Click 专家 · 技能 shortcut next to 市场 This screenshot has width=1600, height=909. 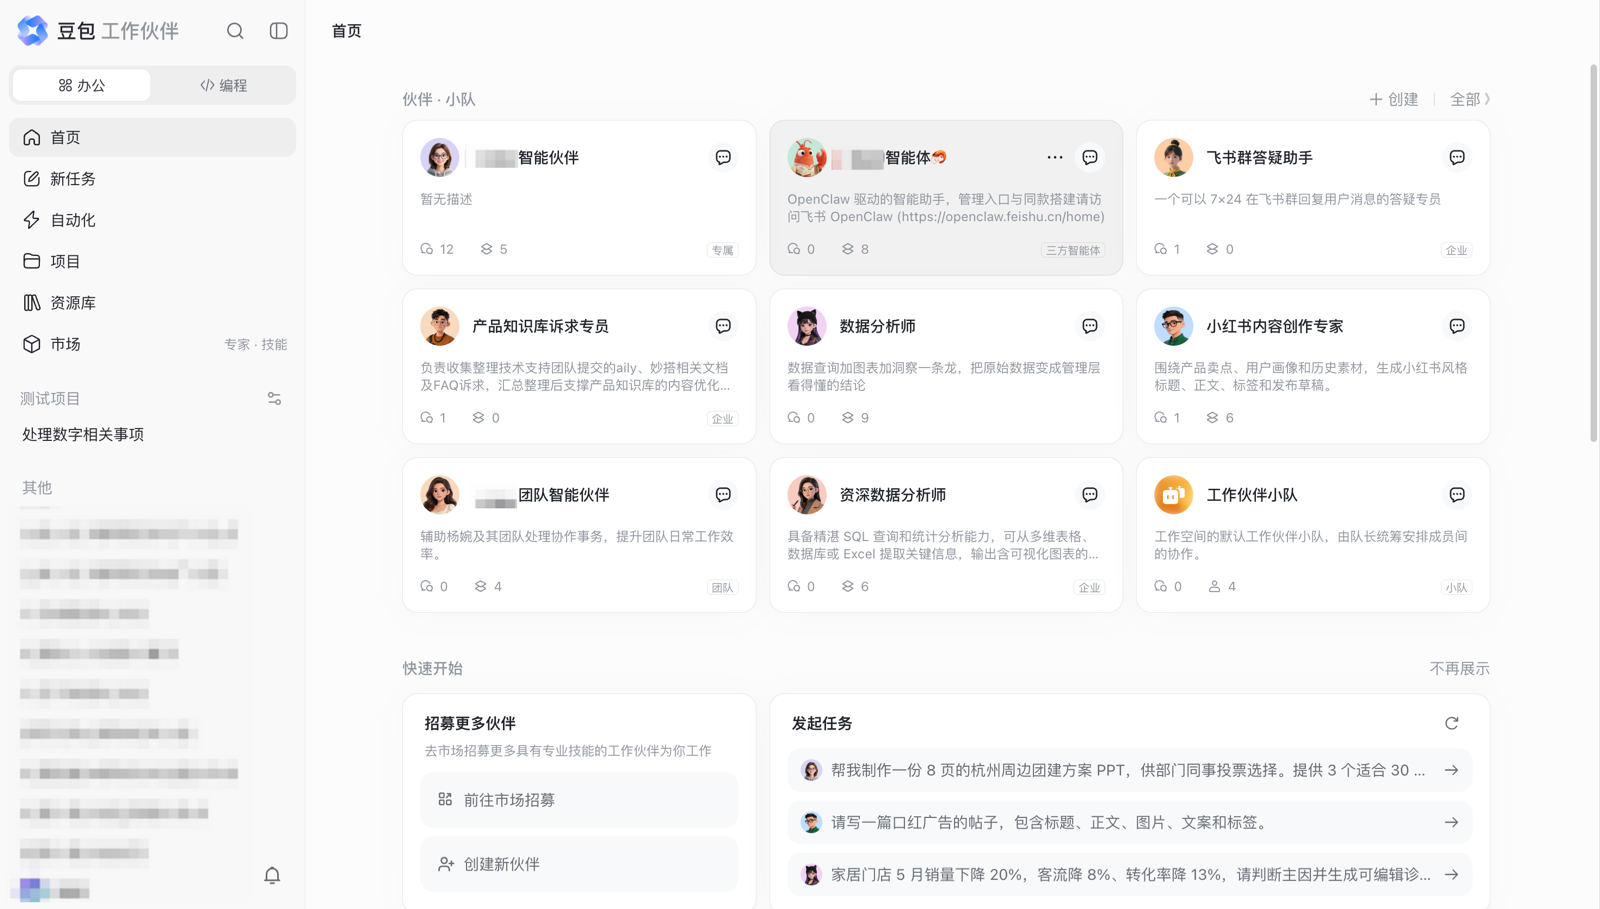[x=256, y=344]
